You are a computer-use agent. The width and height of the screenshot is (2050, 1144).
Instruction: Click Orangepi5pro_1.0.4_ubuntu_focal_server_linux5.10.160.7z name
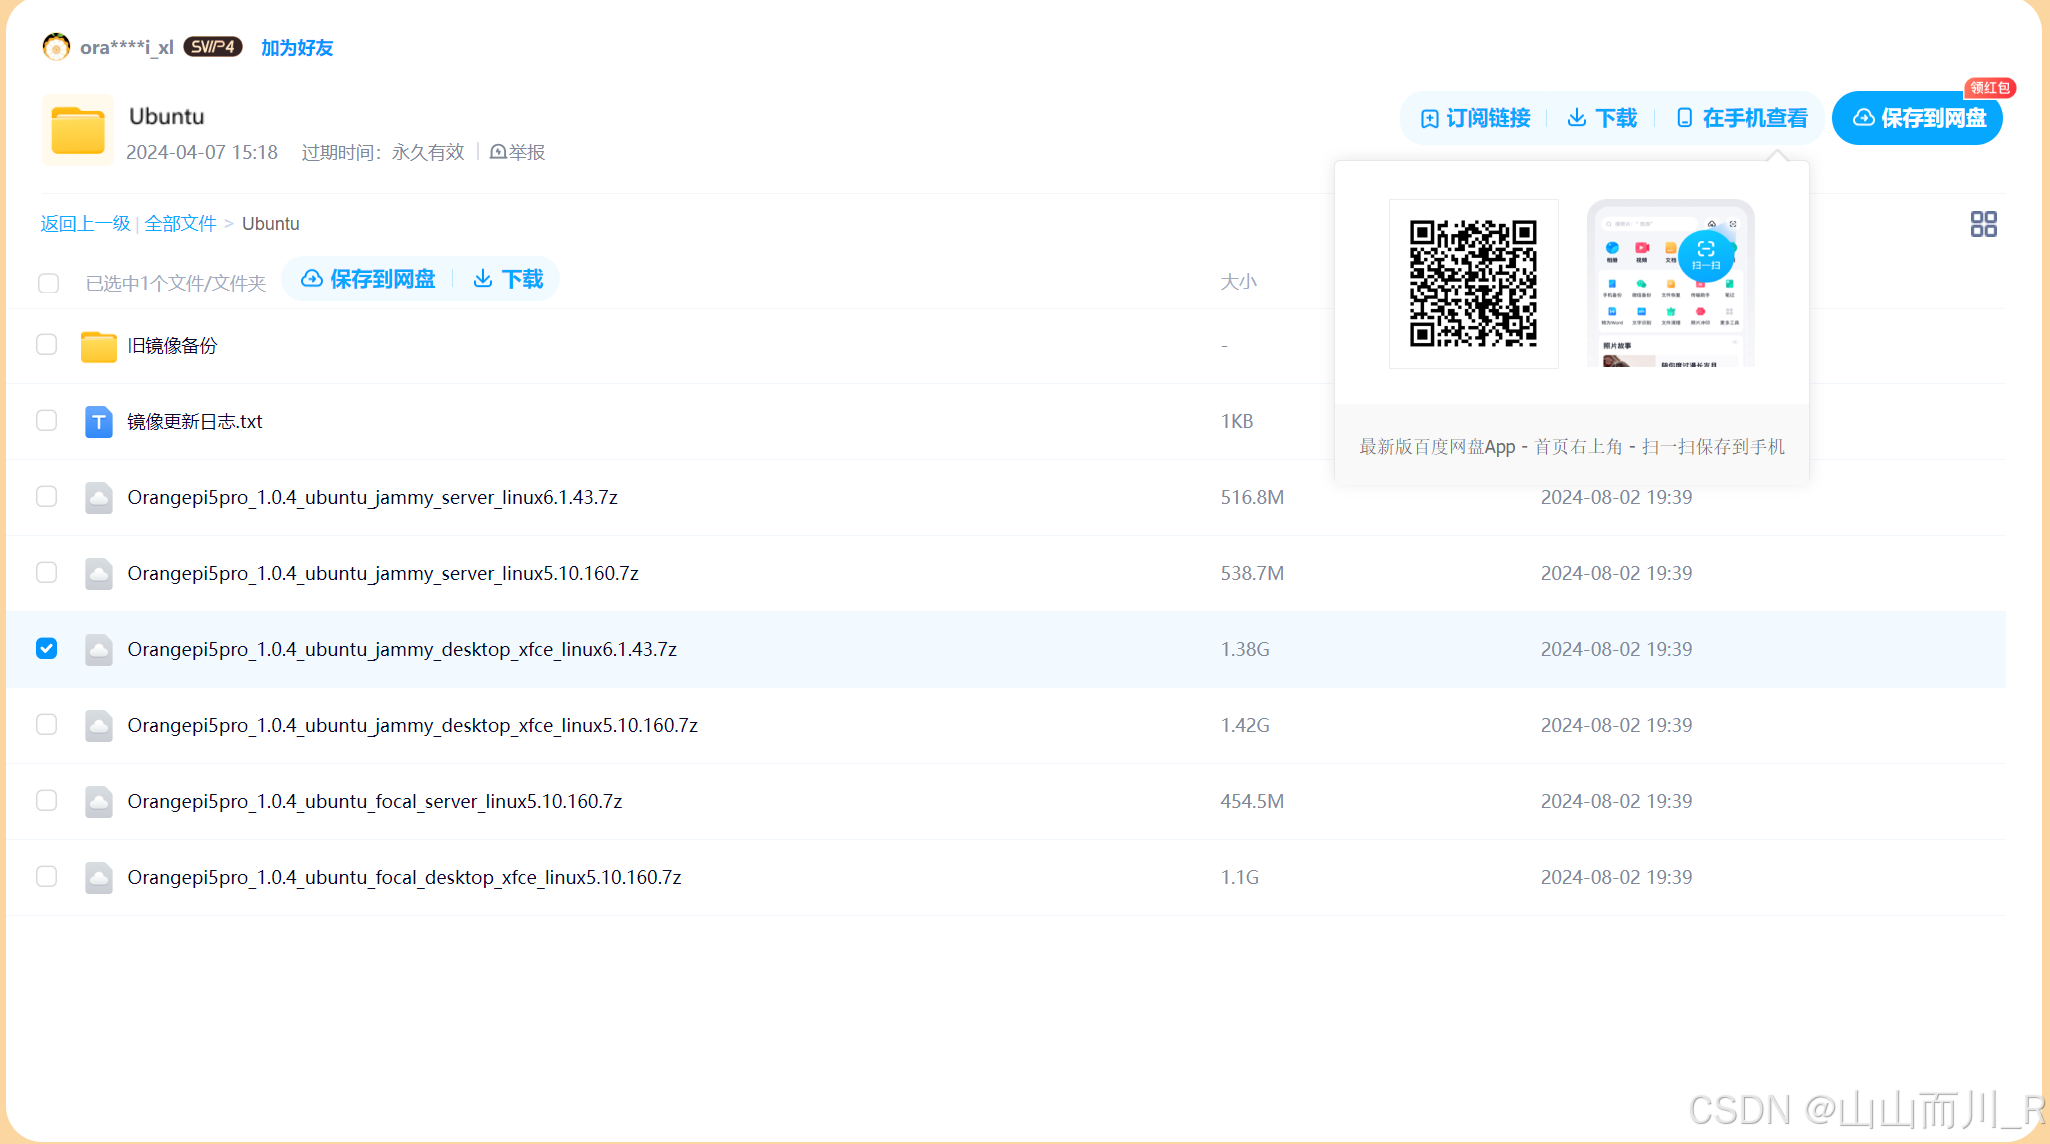coord(375,802)
